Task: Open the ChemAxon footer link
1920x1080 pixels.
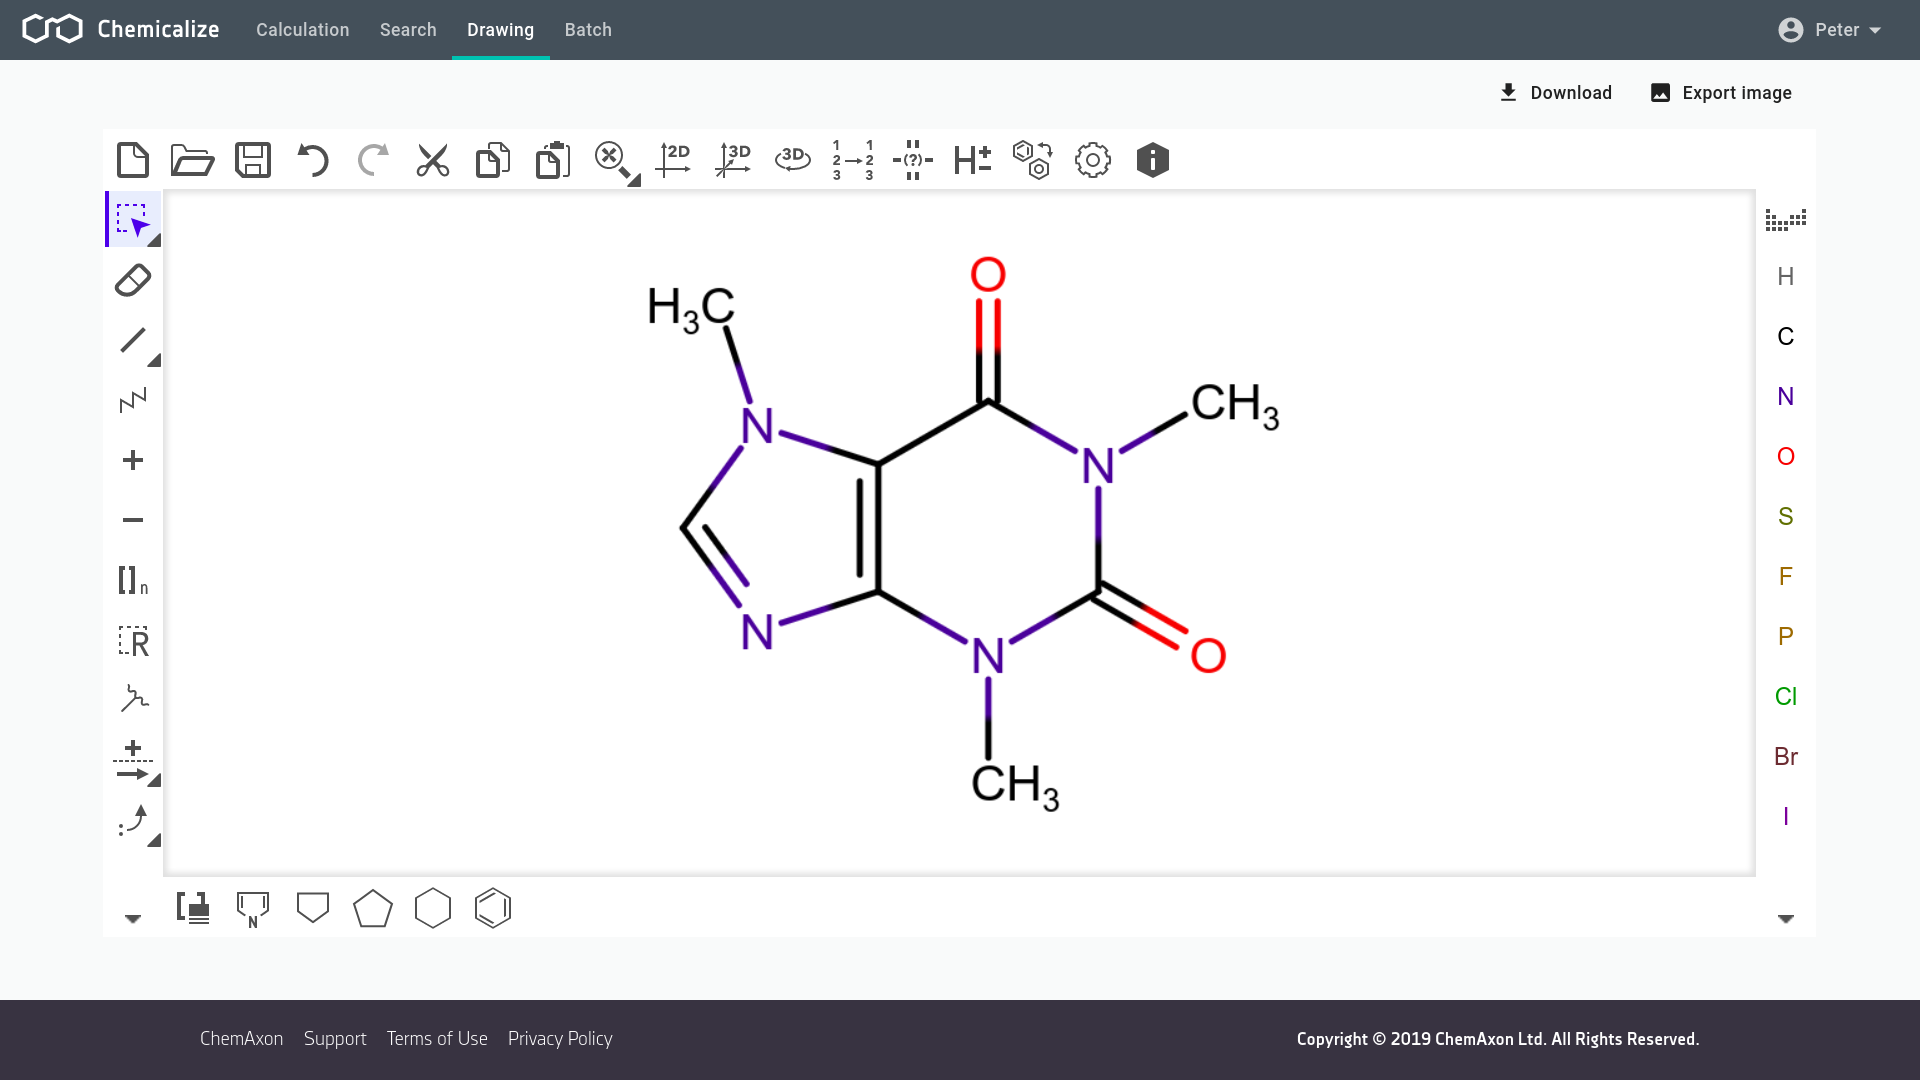Action: tap(242, 1039)
